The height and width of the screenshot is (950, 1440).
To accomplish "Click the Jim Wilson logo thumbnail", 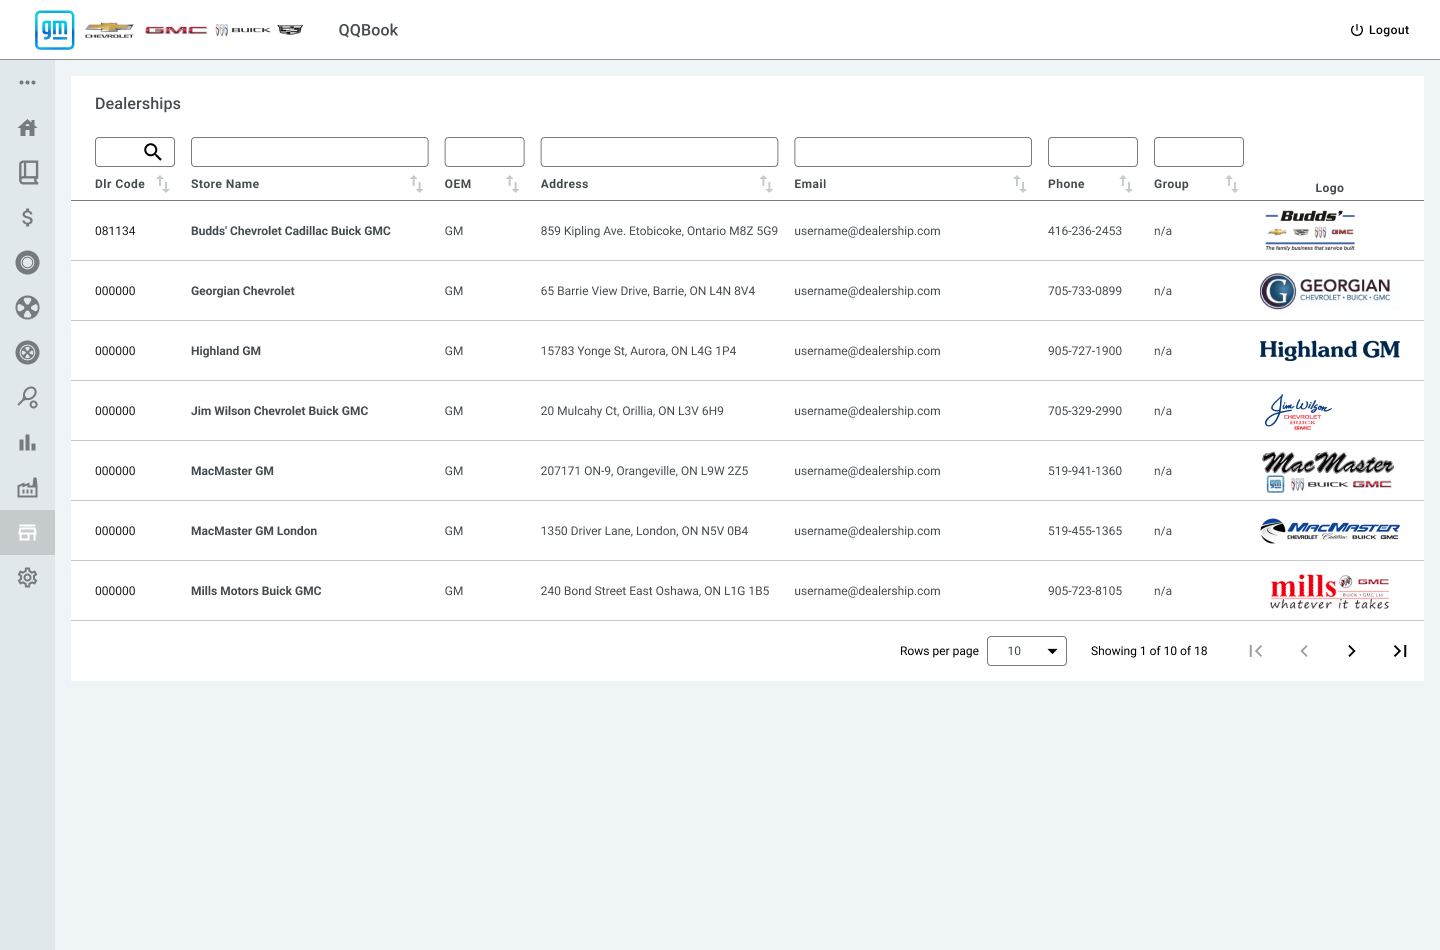I will (x=1298, y=411).
